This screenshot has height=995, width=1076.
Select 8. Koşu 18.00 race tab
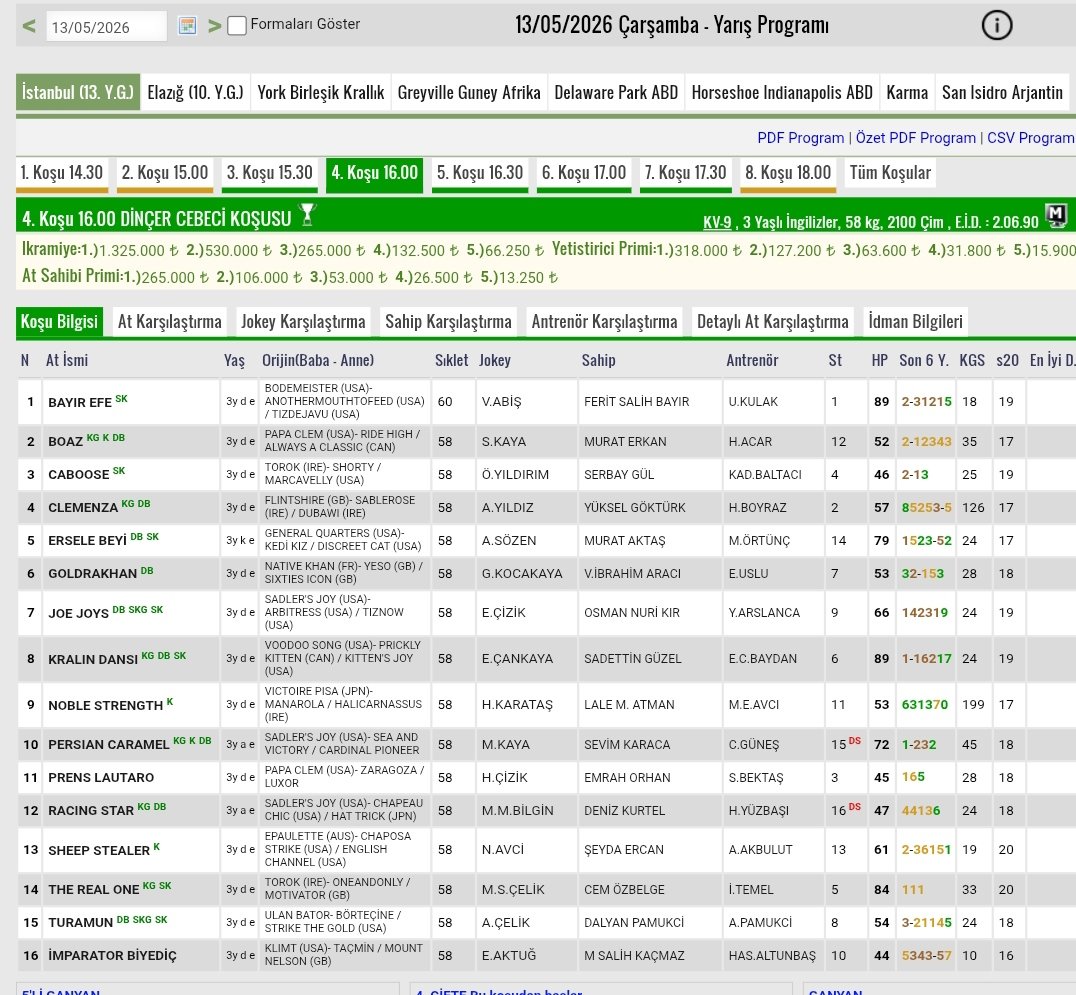point(788,173)
